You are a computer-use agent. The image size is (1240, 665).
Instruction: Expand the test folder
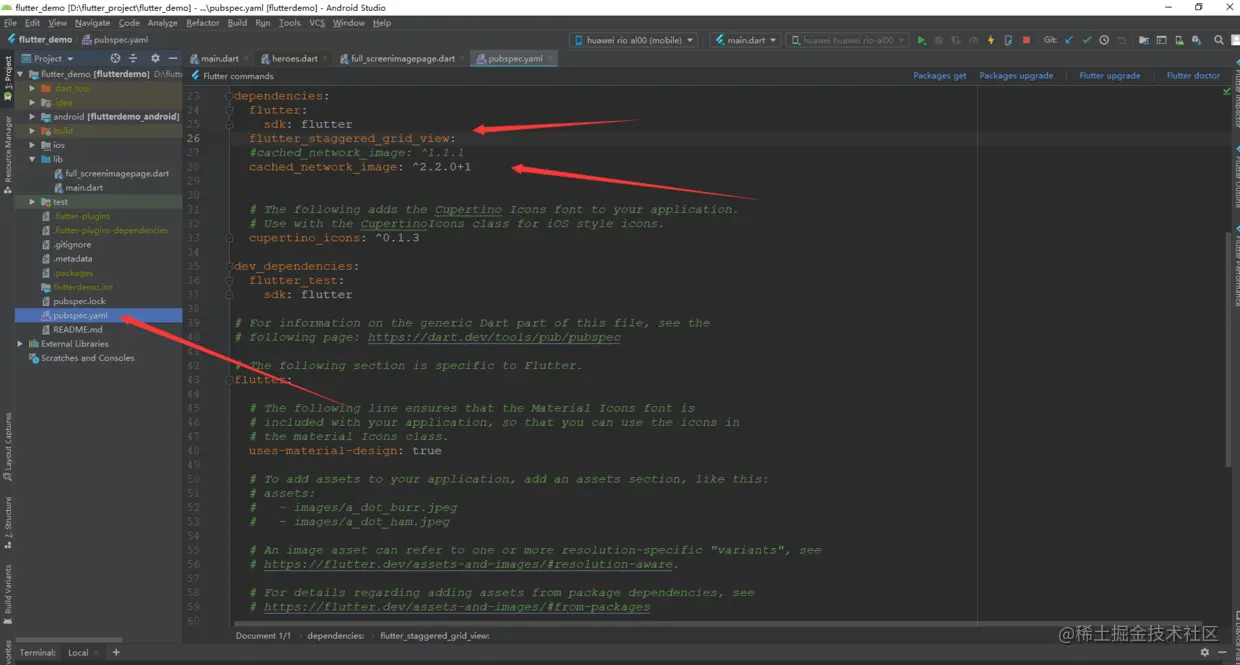[x=33, y=202]
